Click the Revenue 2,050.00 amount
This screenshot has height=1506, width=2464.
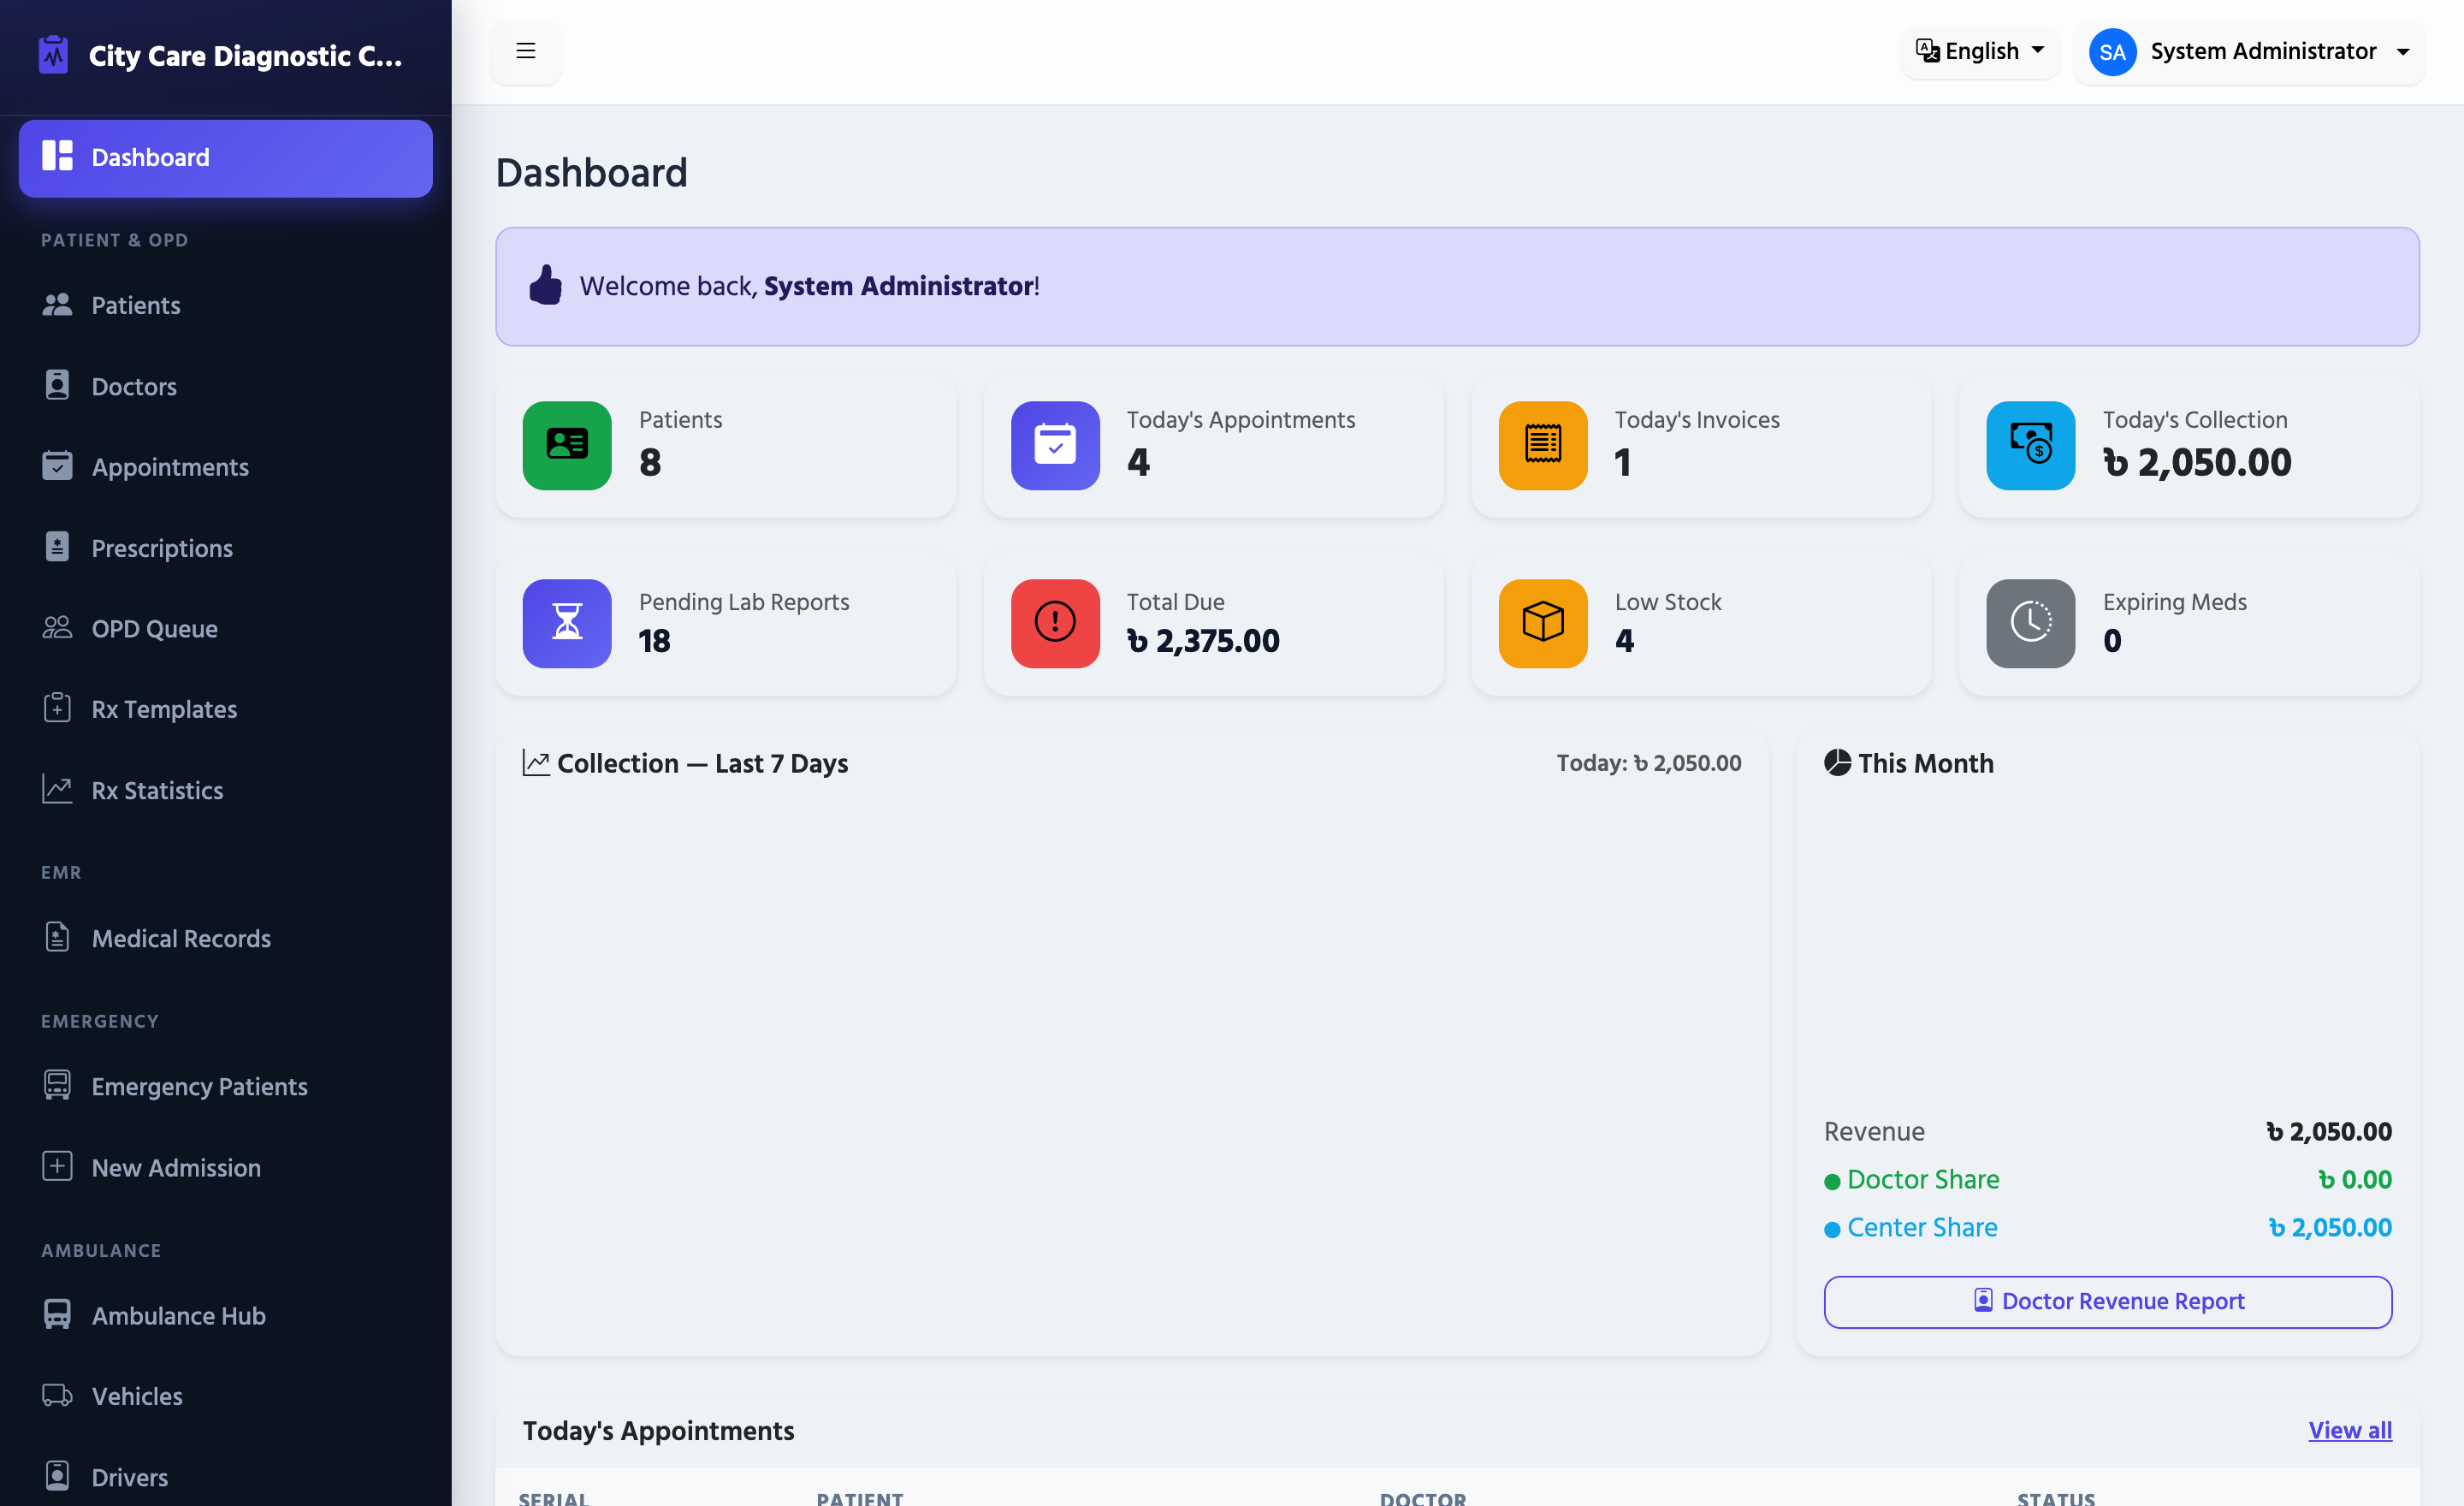point(2328,1131)
